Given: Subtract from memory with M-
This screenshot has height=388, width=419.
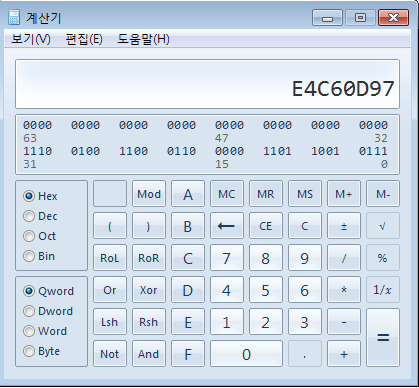Looking at the screenshot, I should coord(383,194).
